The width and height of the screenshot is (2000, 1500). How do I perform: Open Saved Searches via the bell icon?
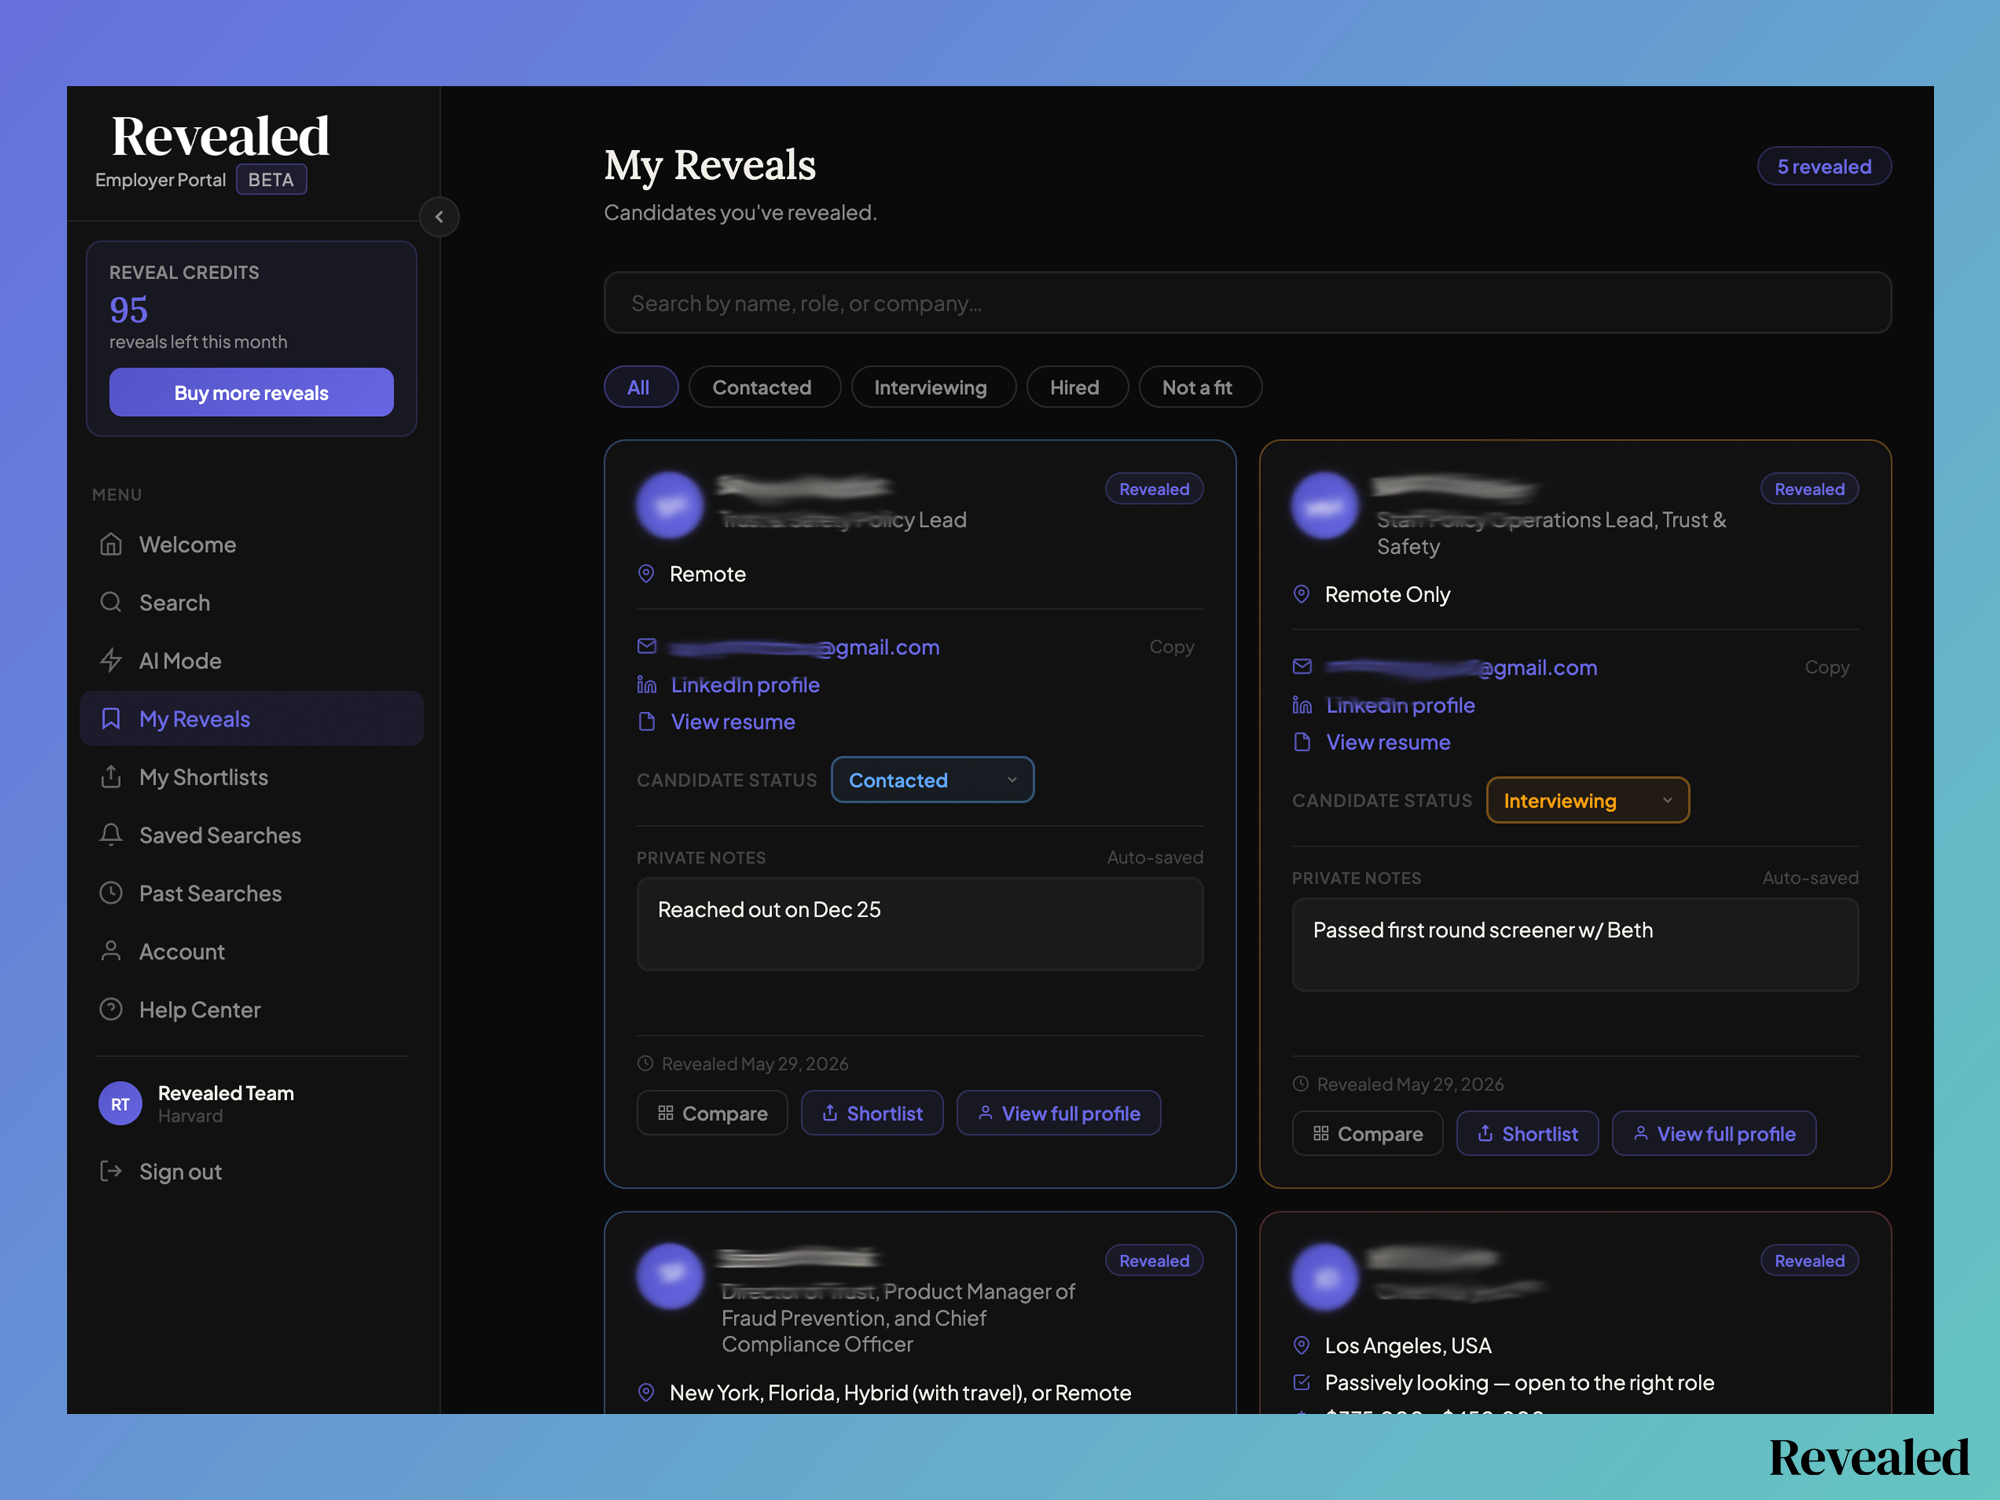pos(111,835)
